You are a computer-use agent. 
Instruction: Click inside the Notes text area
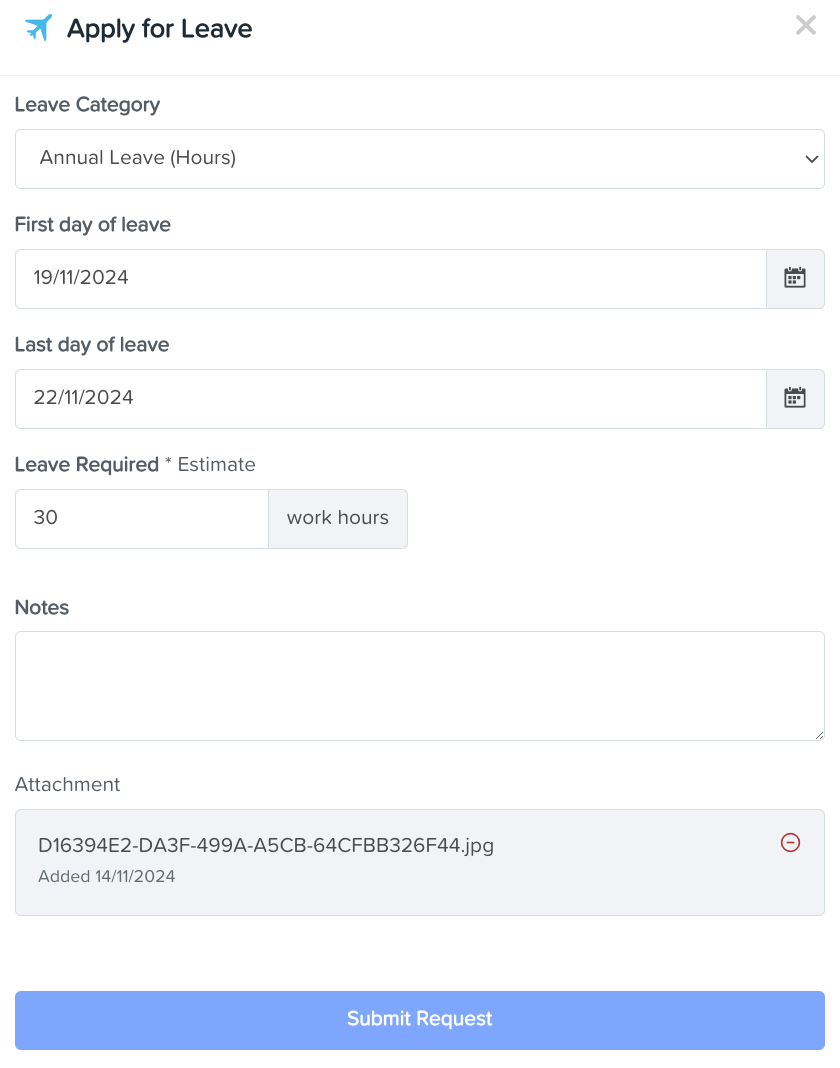[420, 685]
